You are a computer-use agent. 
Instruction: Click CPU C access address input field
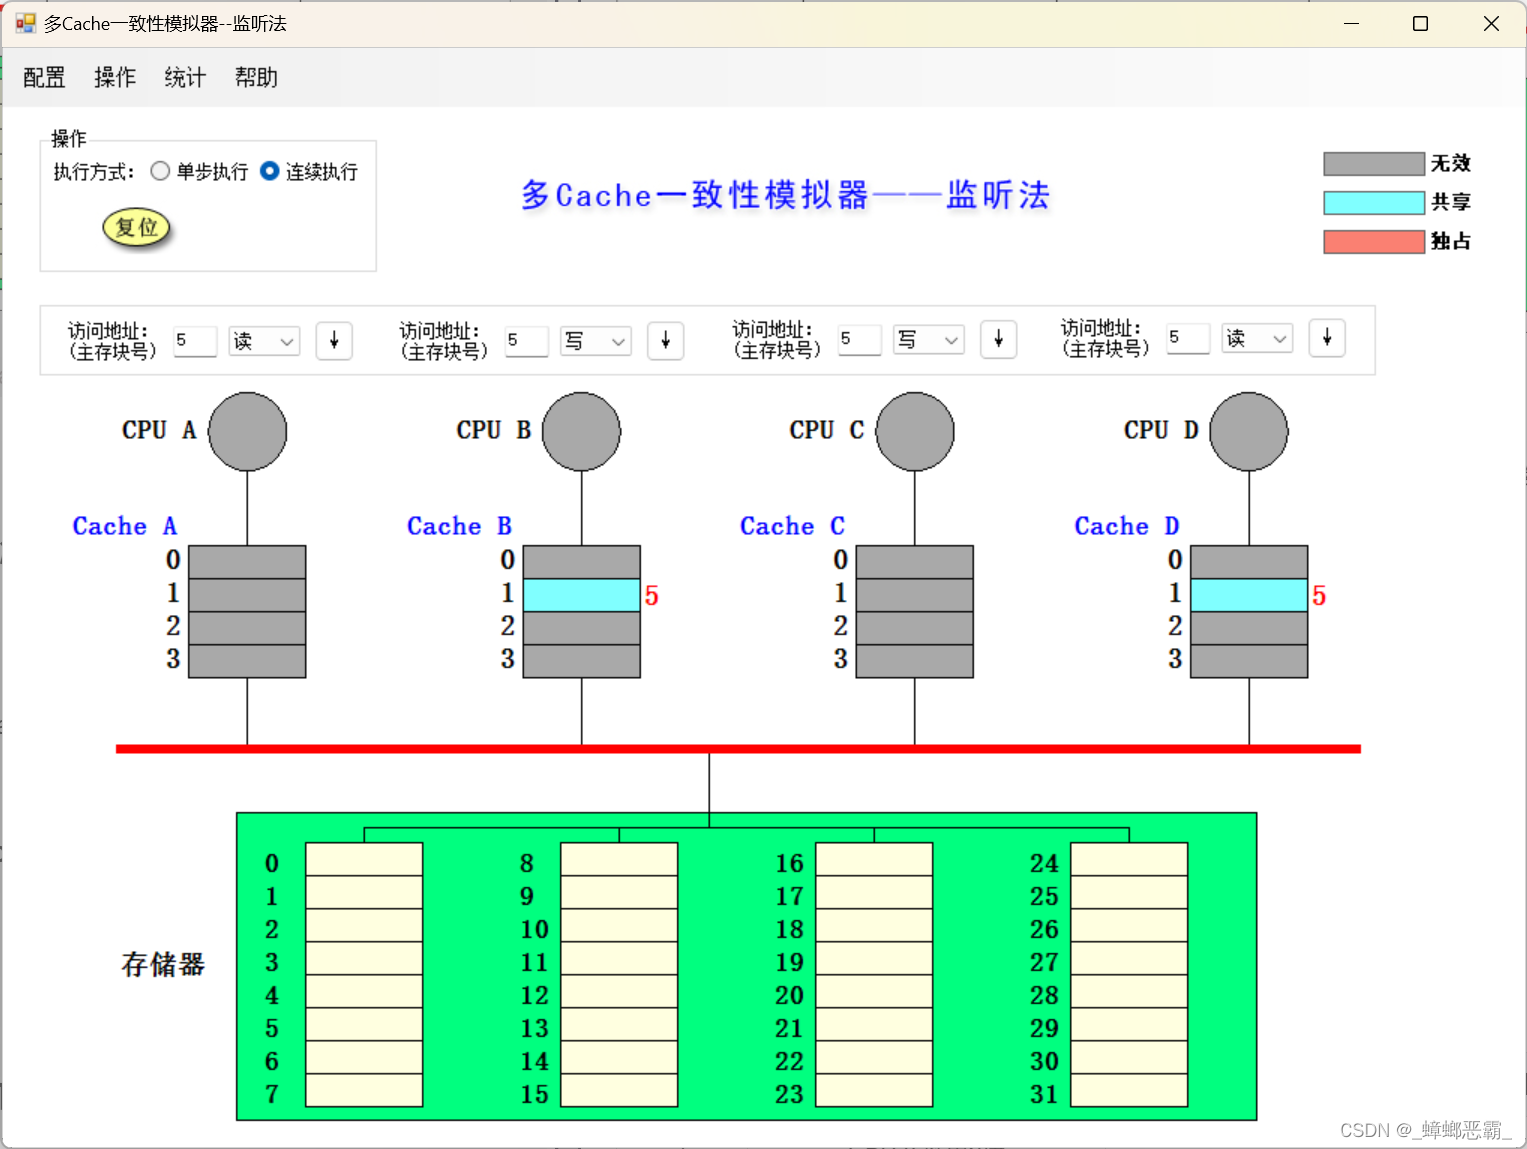pyautogui.click(x=859, y=339)
